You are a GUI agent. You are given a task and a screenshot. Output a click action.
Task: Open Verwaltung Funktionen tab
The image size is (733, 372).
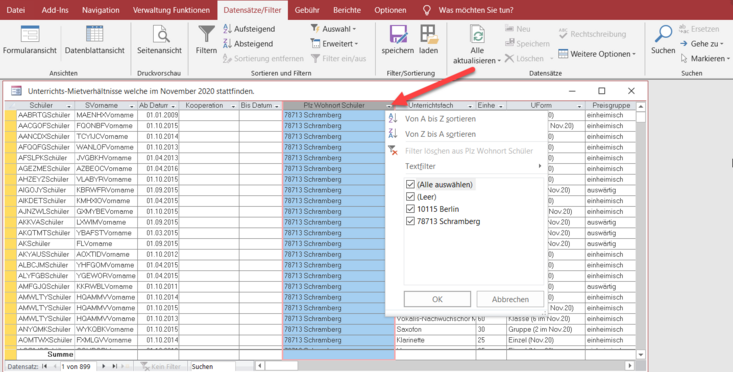pyautogui.click(x=171, y=10)
